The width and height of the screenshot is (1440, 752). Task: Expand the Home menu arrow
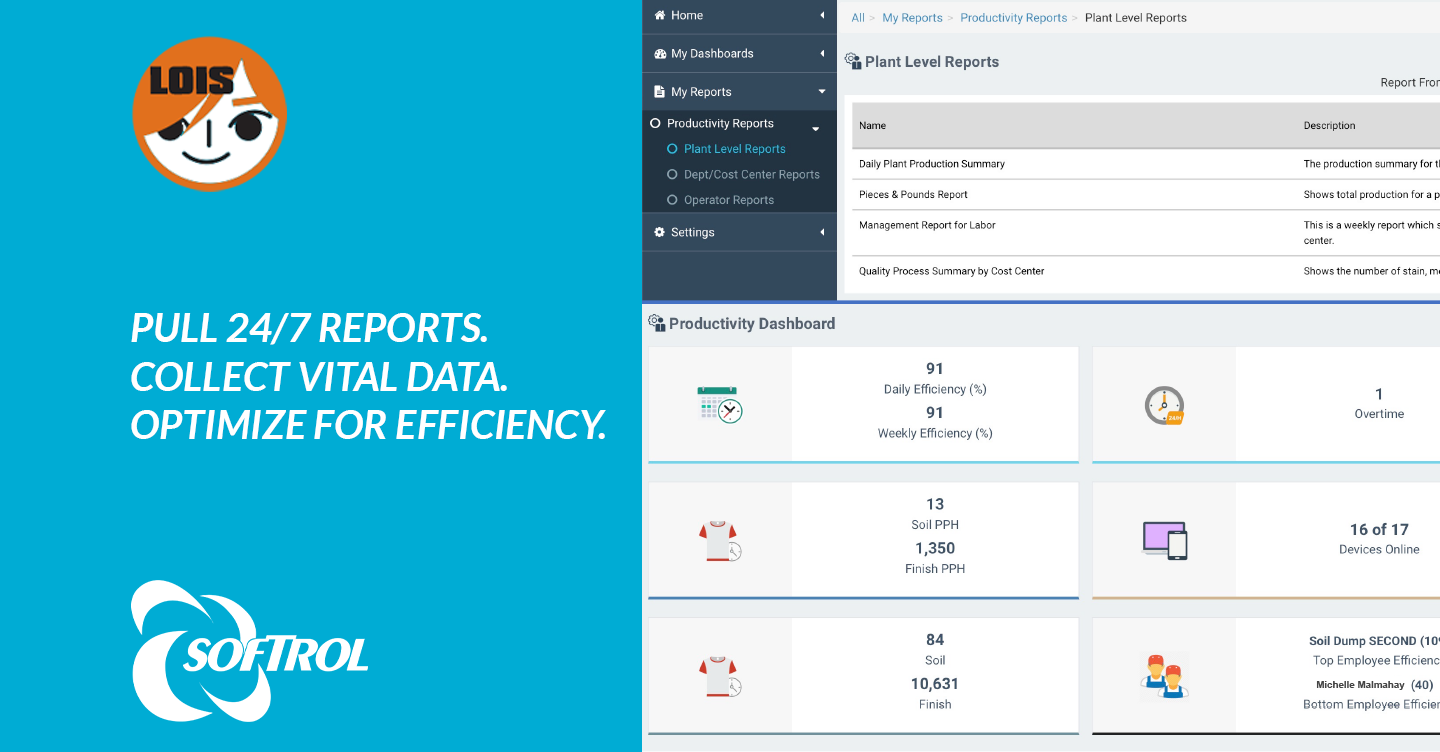click(x=822, y=16)
